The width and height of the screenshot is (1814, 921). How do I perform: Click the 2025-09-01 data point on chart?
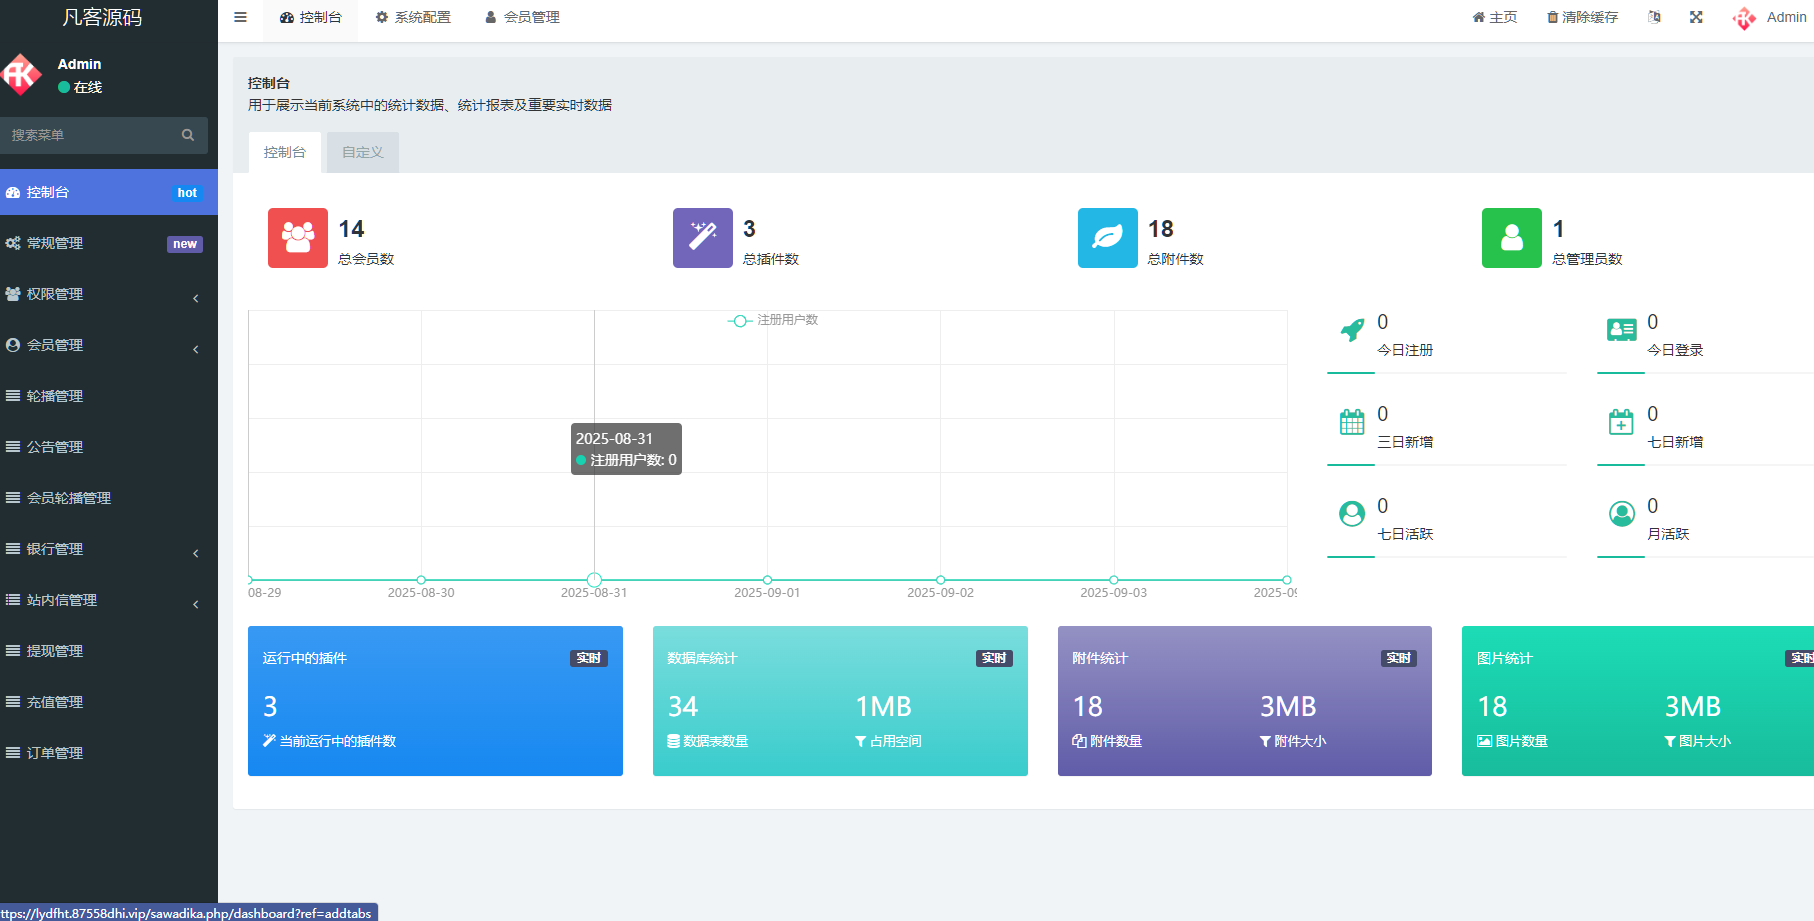coord(767,580)
